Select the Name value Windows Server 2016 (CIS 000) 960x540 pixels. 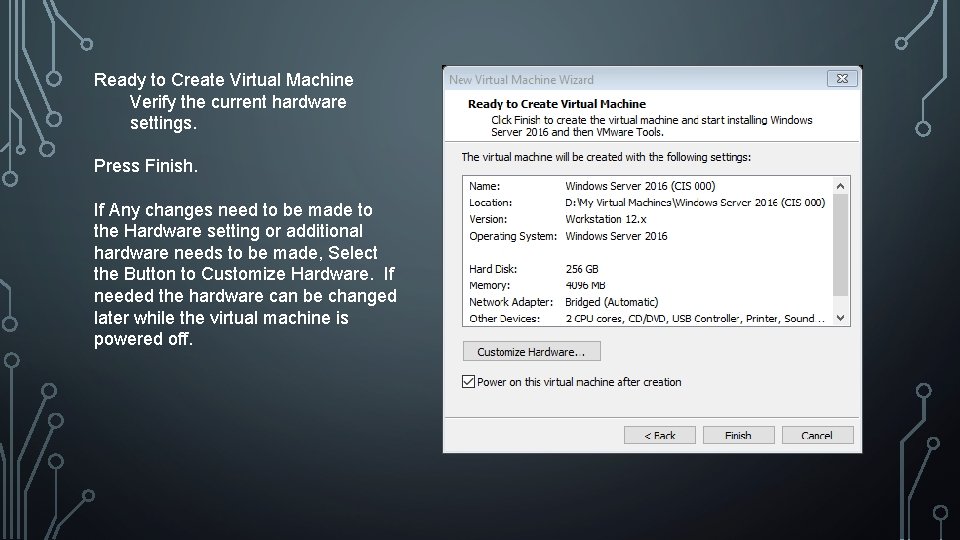pos(640,186)
